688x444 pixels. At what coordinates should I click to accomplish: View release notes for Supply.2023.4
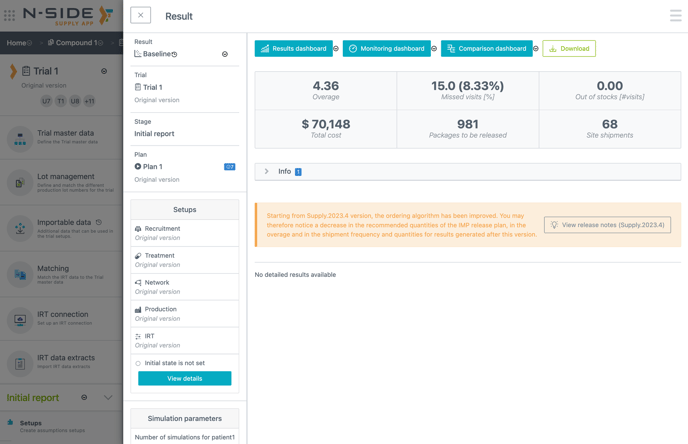(x=607, y=225)
